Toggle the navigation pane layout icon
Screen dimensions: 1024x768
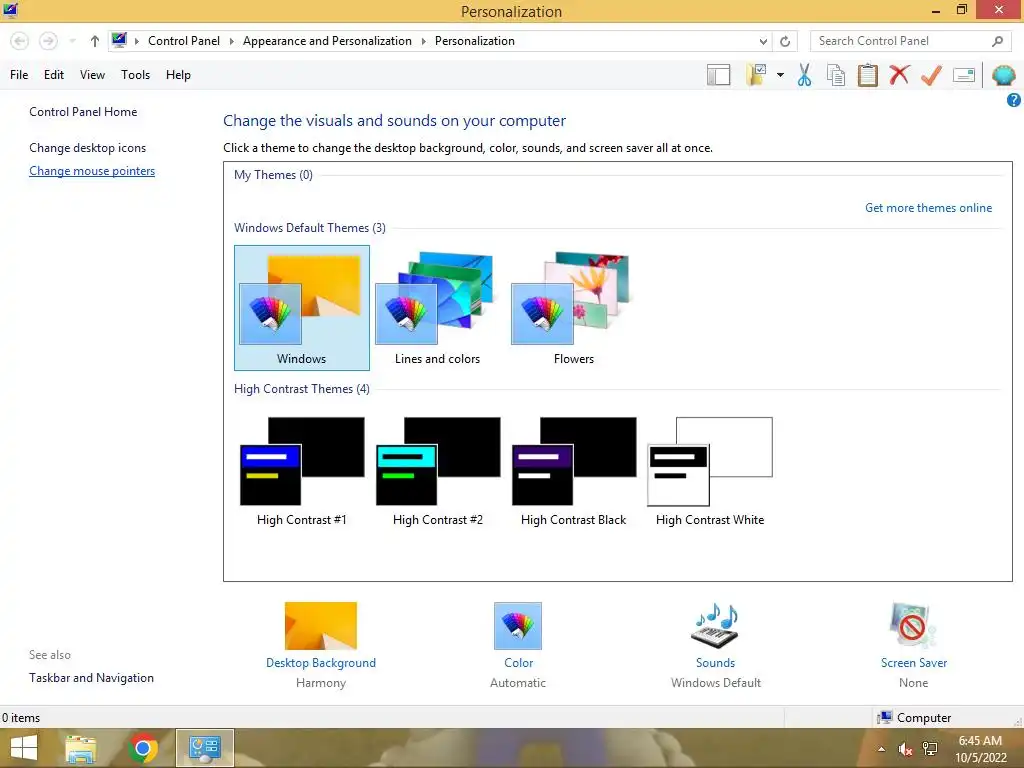[x=718, y=75]
